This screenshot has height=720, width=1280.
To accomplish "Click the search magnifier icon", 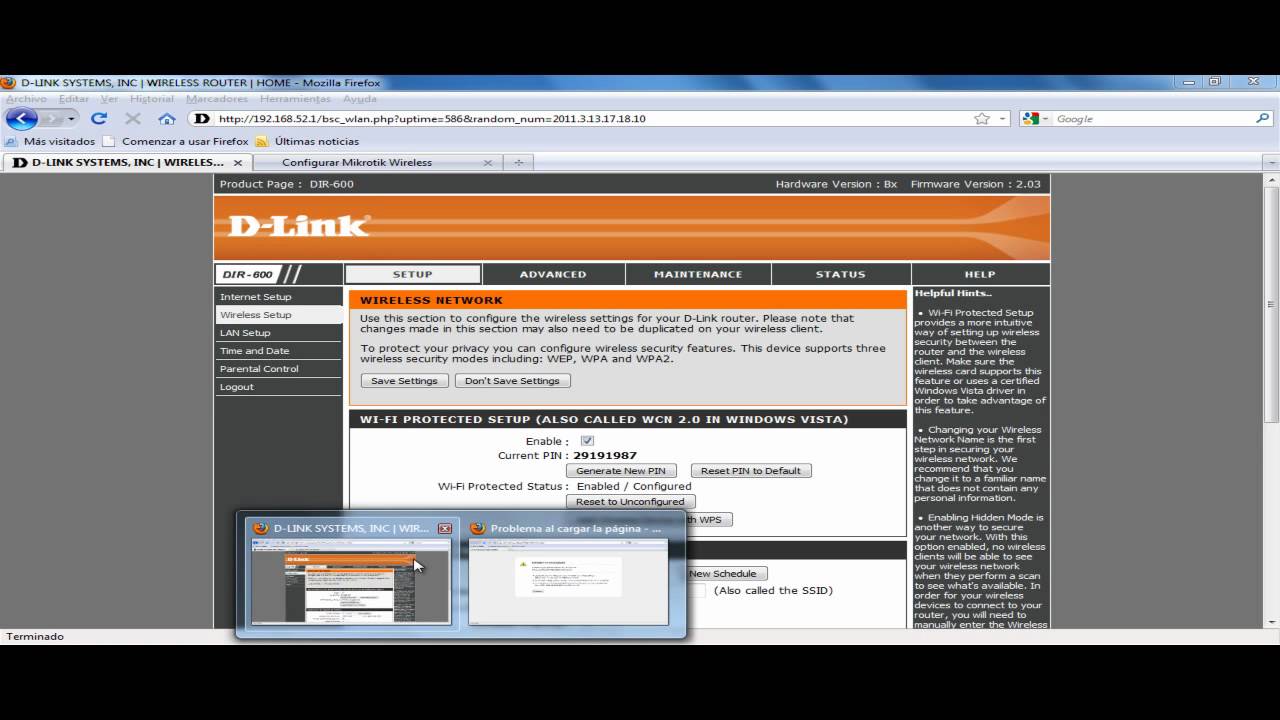I will coord(1262,119).
